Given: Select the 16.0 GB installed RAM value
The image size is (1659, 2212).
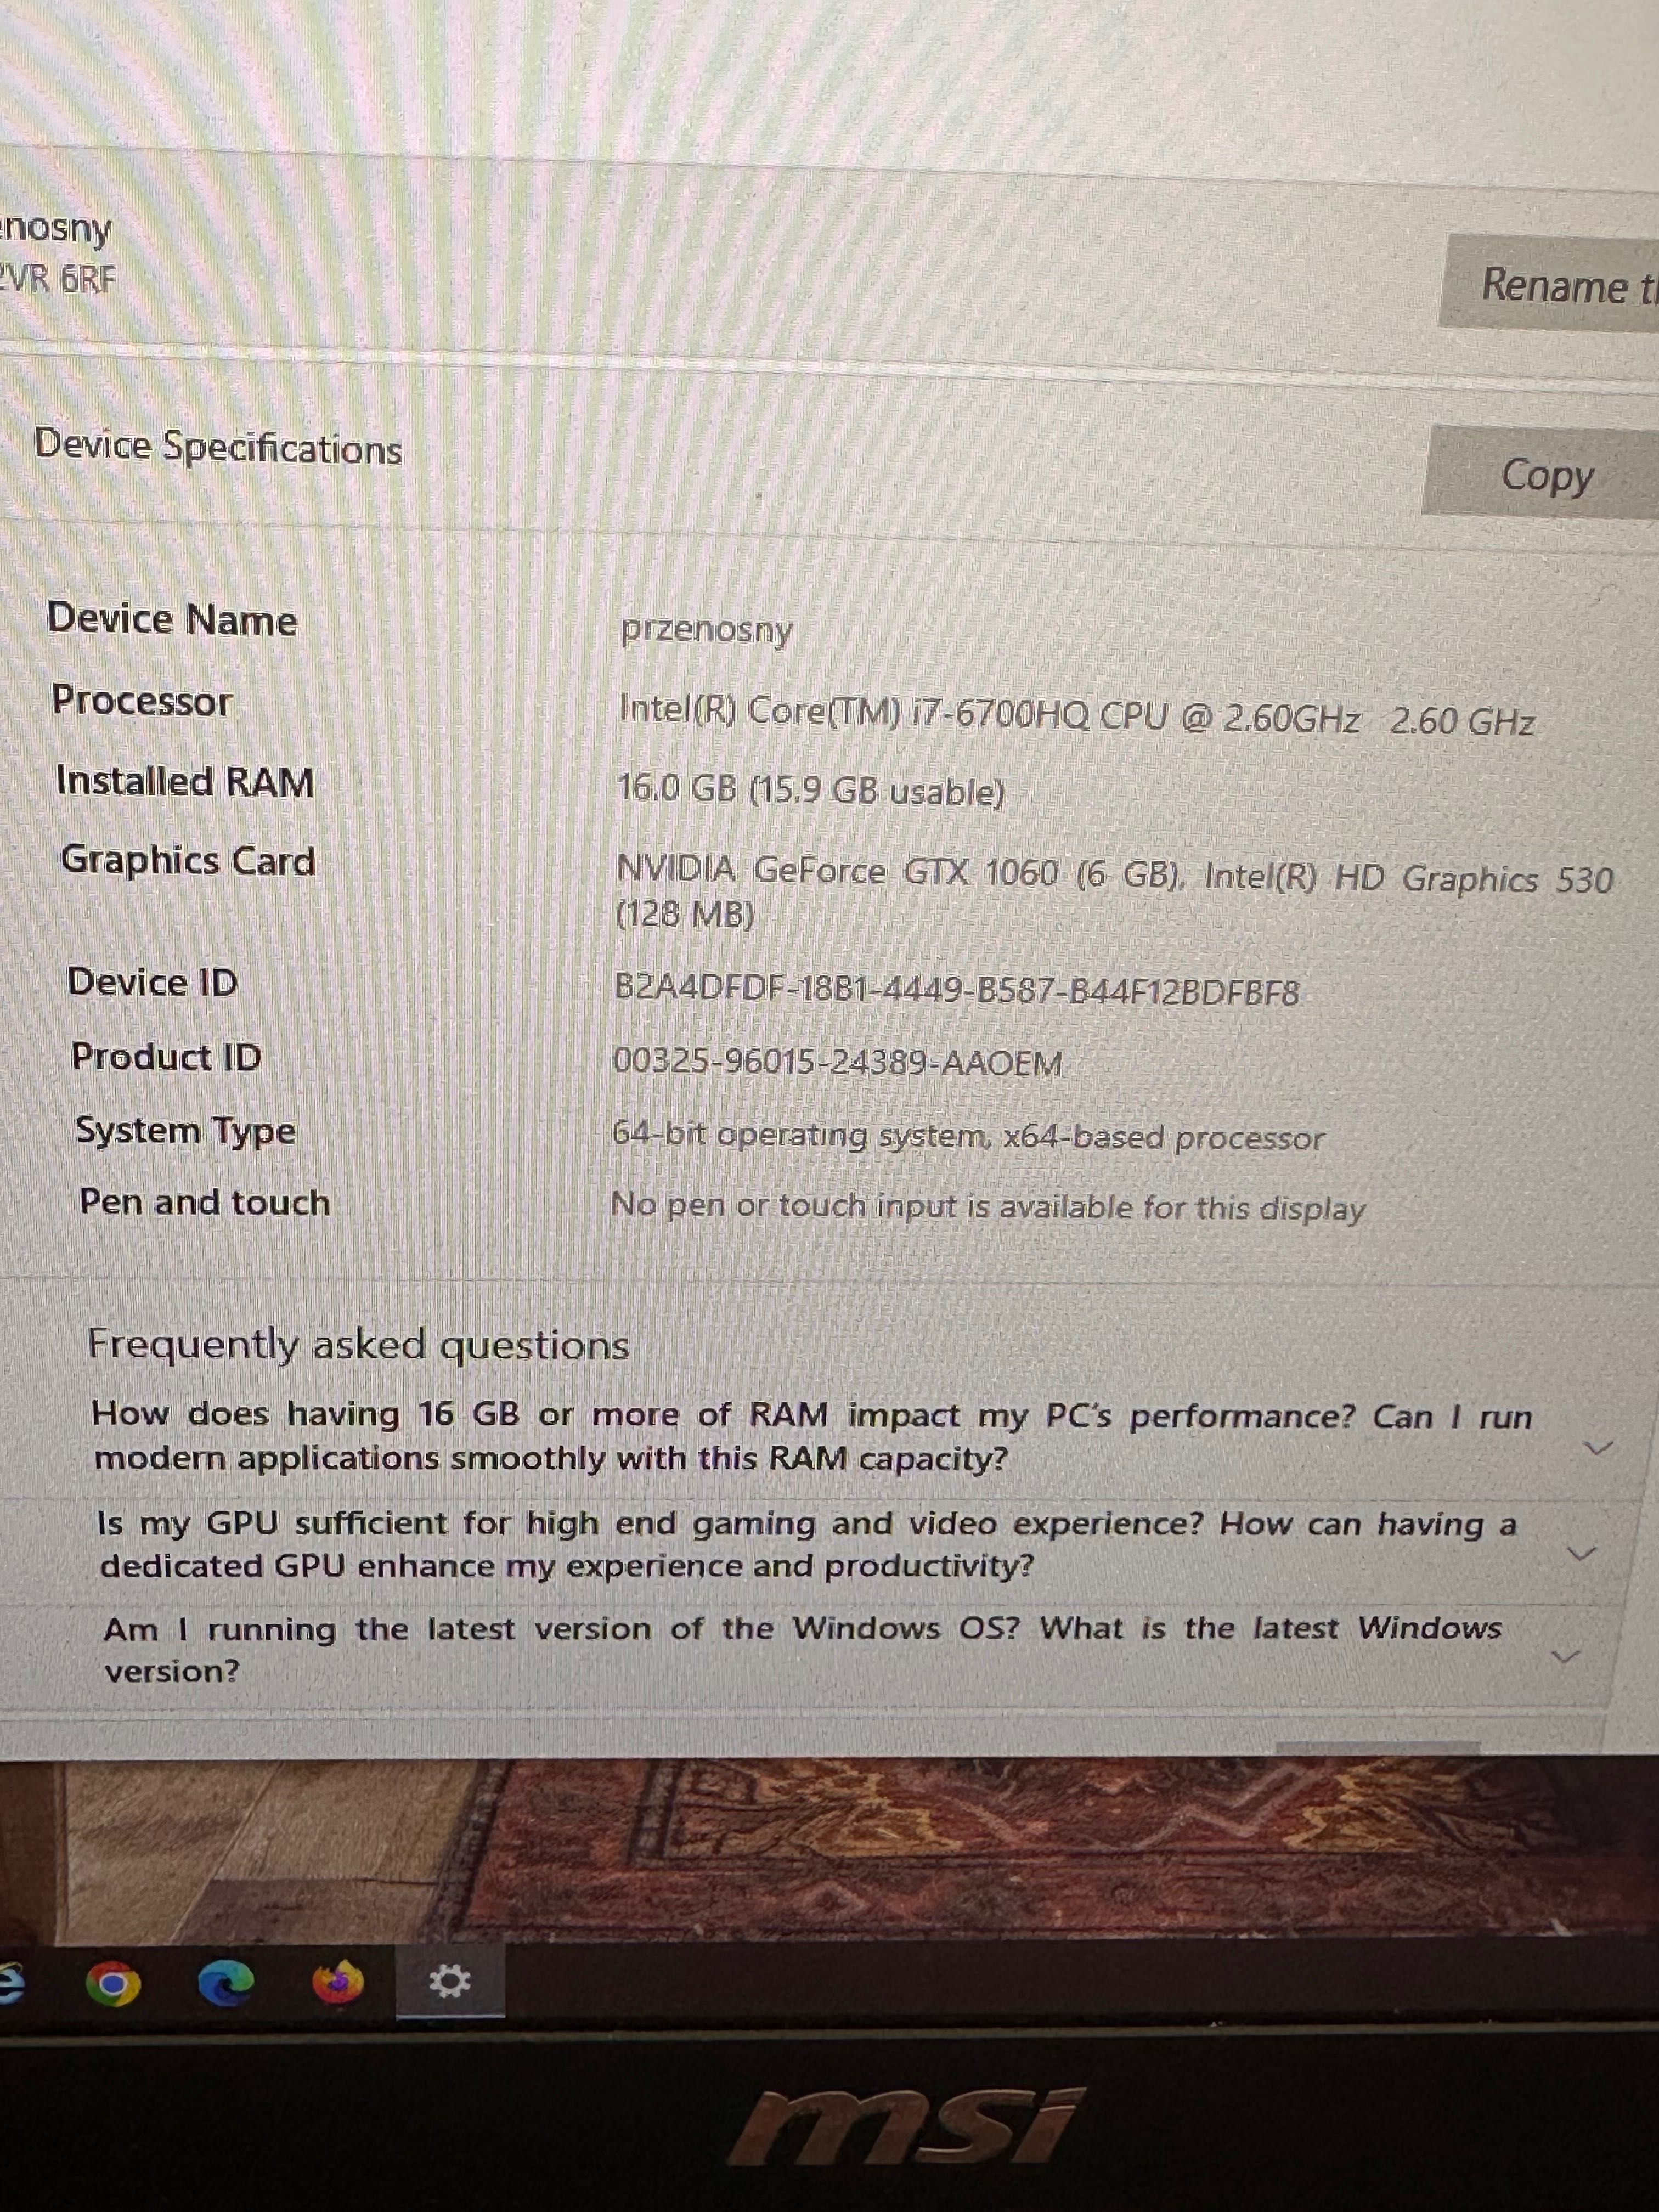Looking at the screenshot, I should coord(811,790).
